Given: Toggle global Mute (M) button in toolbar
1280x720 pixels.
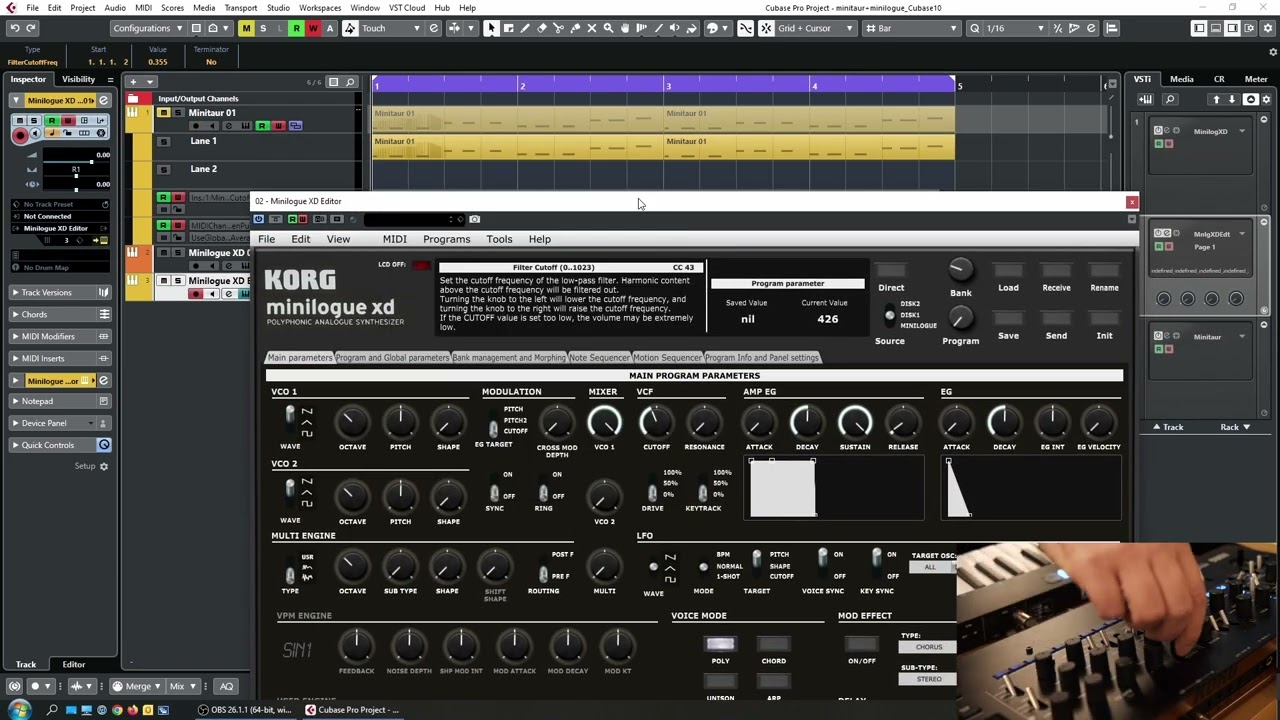Looking at the screenshot, I should coord(246,28).
